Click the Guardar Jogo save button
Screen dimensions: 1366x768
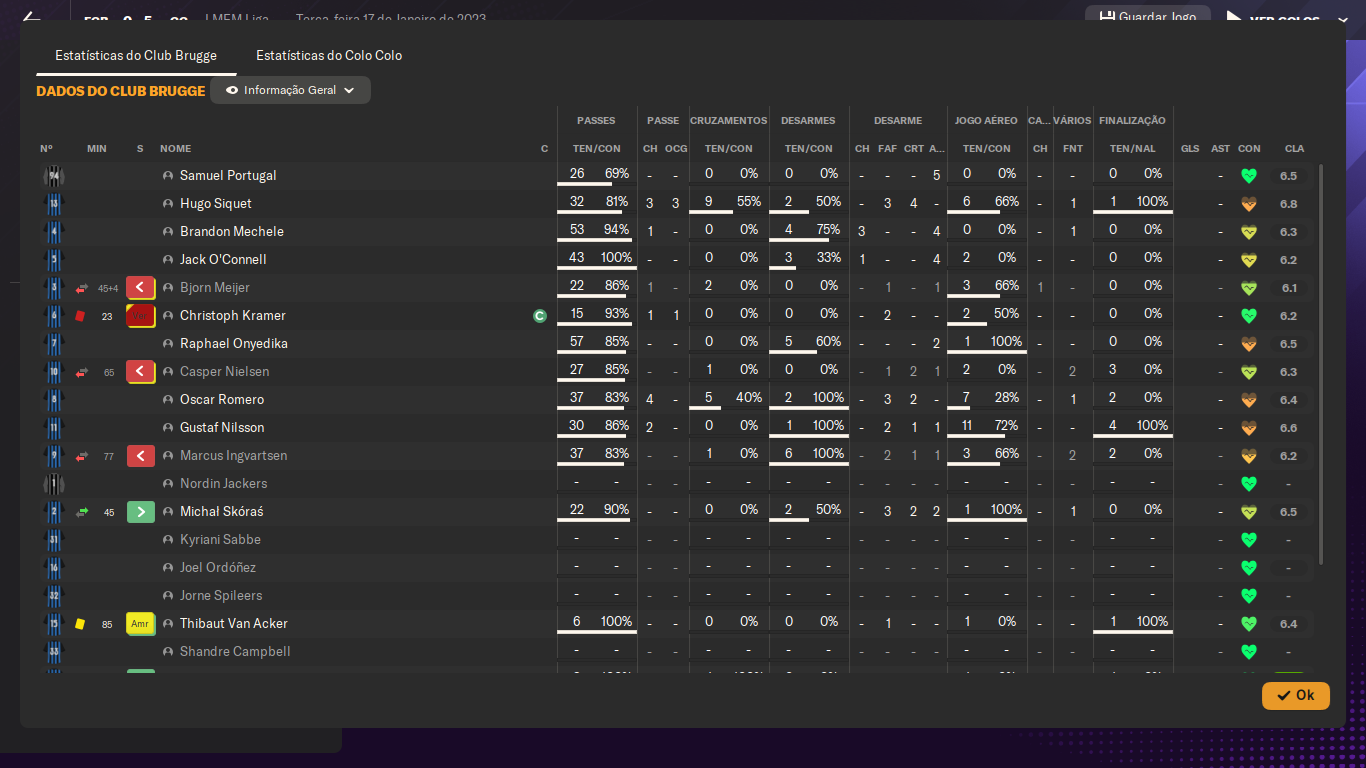click(1147, 17)
